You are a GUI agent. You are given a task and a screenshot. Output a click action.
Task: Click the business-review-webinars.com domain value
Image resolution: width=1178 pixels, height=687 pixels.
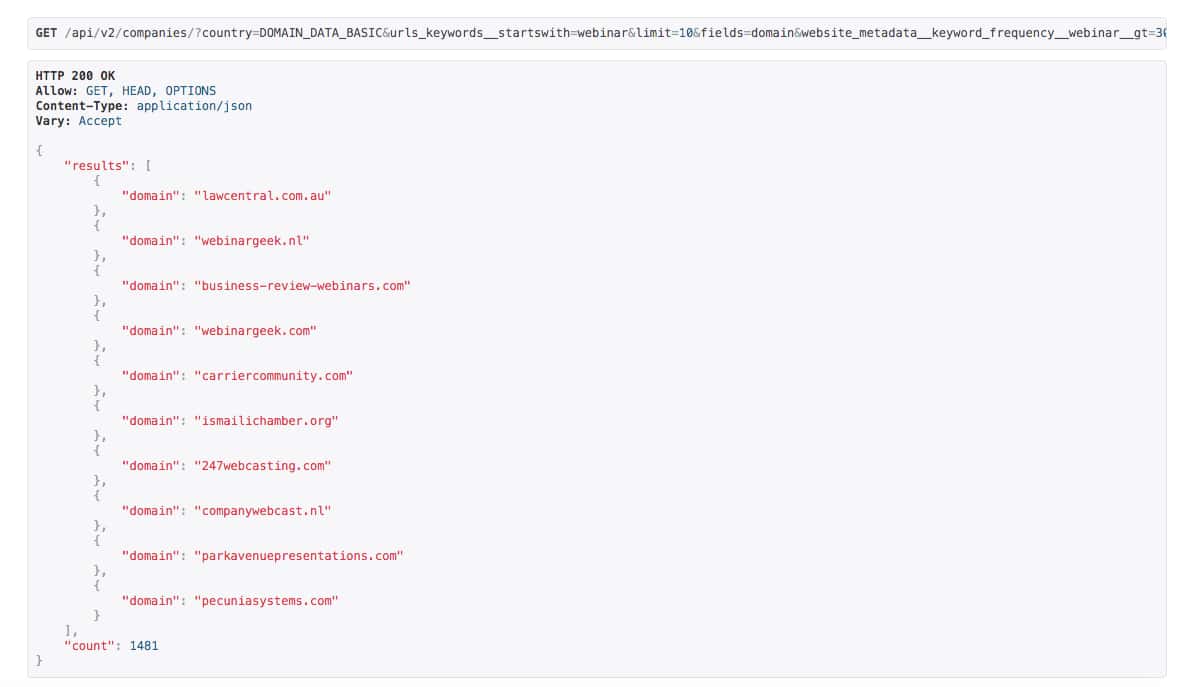302,285
